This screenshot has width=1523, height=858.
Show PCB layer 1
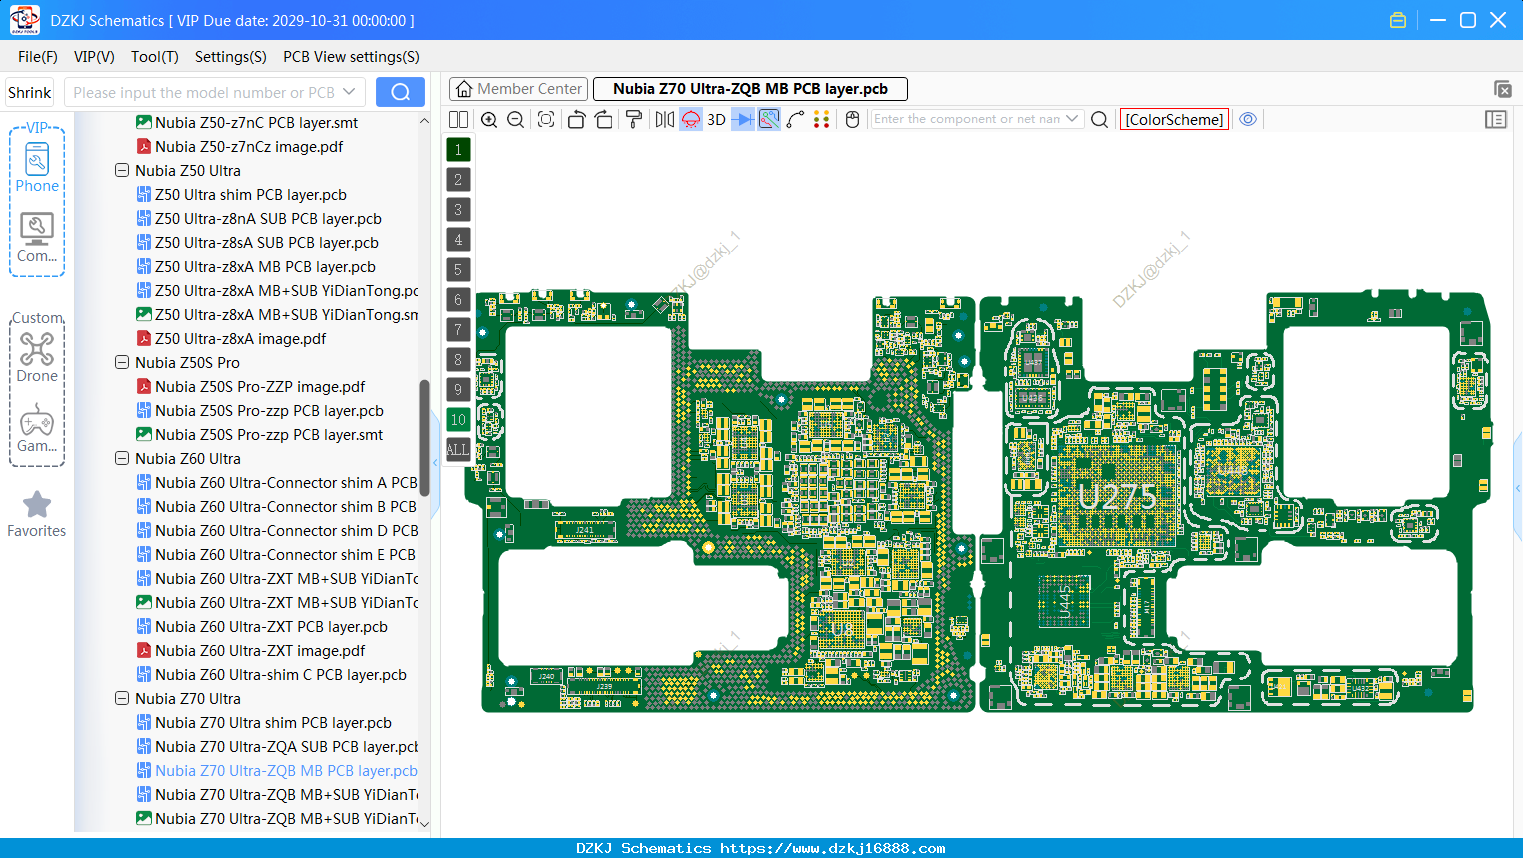click(x=458, y=150)
